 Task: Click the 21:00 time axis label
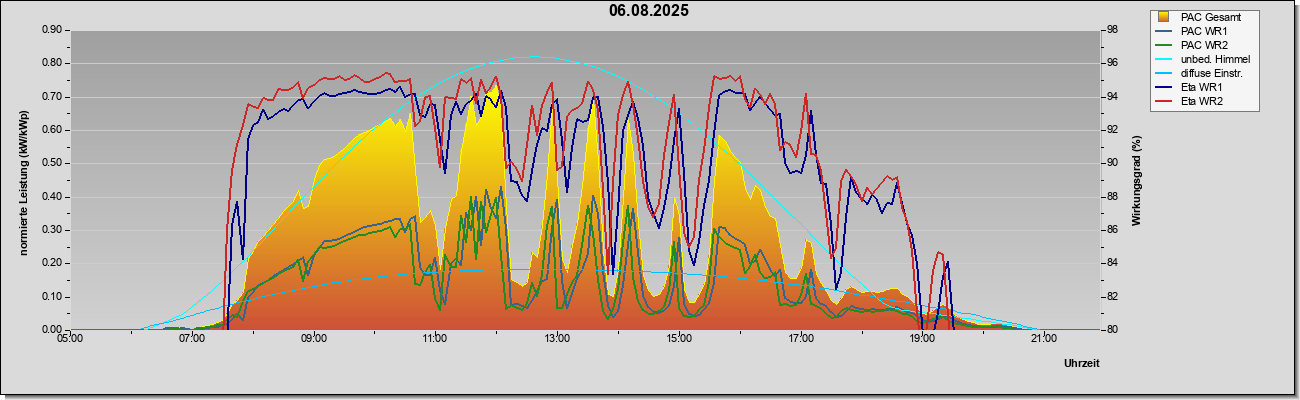click(1043, 338)
